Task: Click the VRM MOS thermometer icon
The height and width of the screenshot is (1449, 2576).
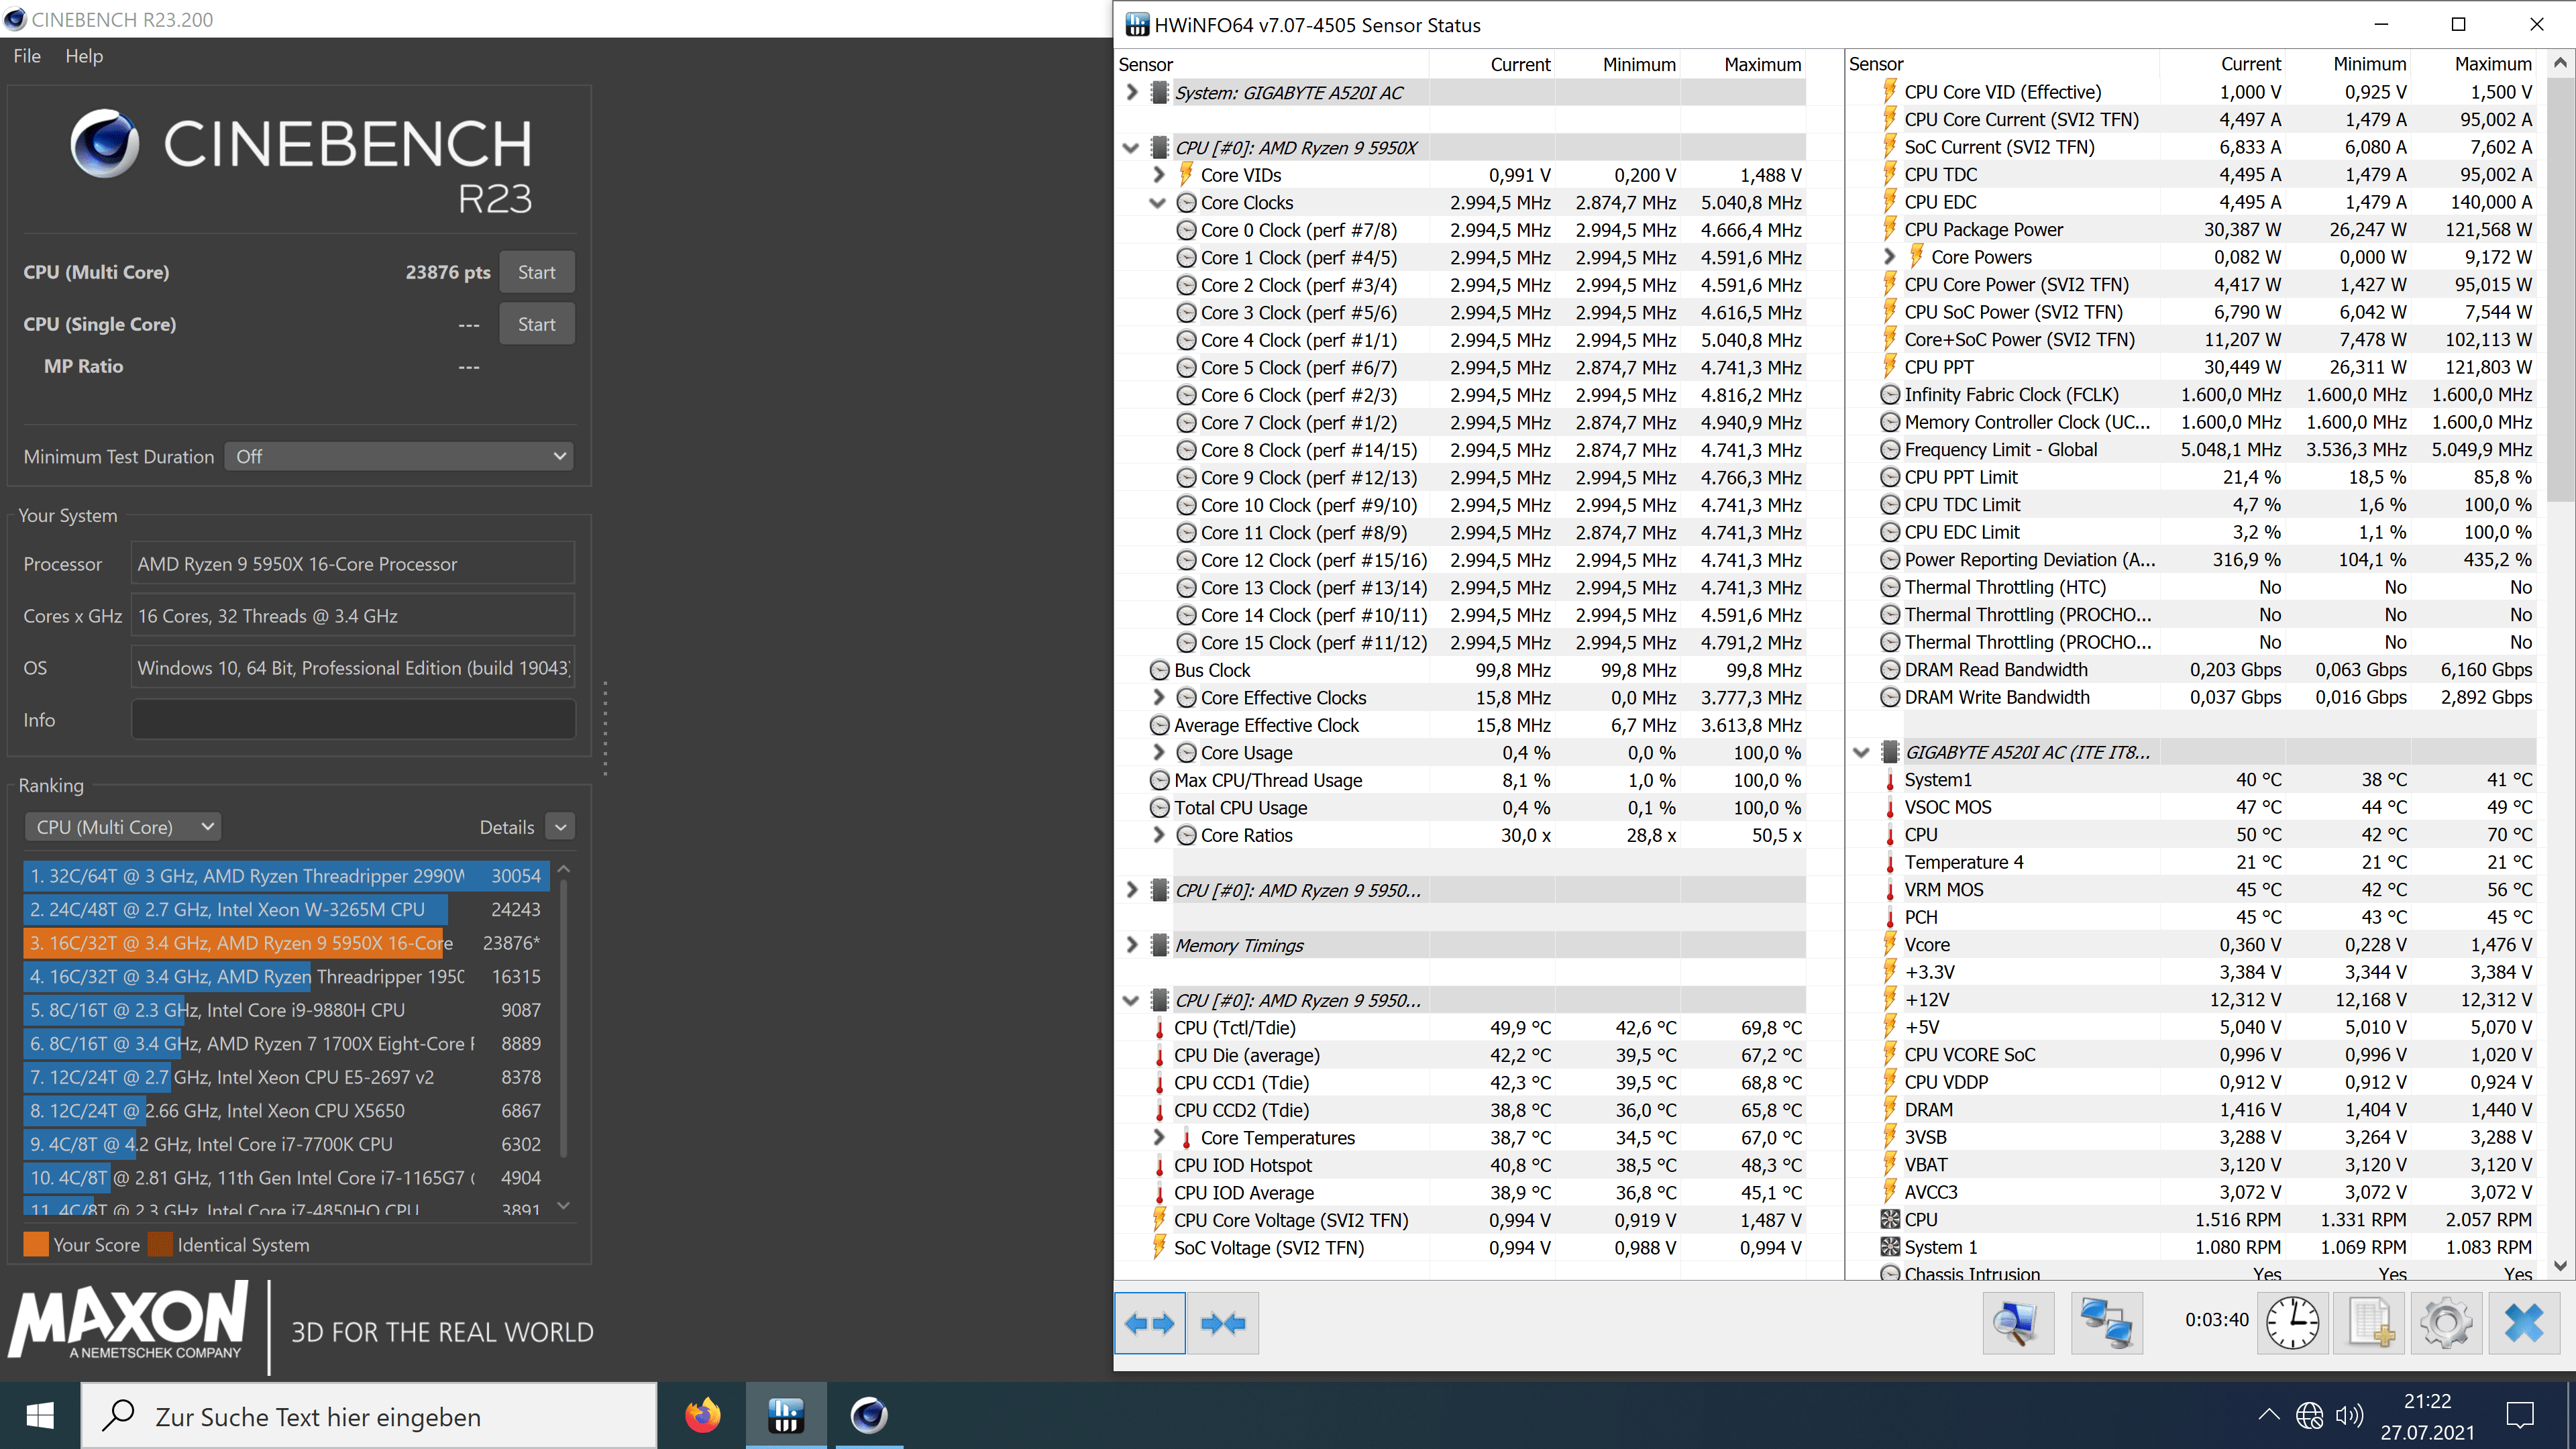Action: [x=1889, y=889]
